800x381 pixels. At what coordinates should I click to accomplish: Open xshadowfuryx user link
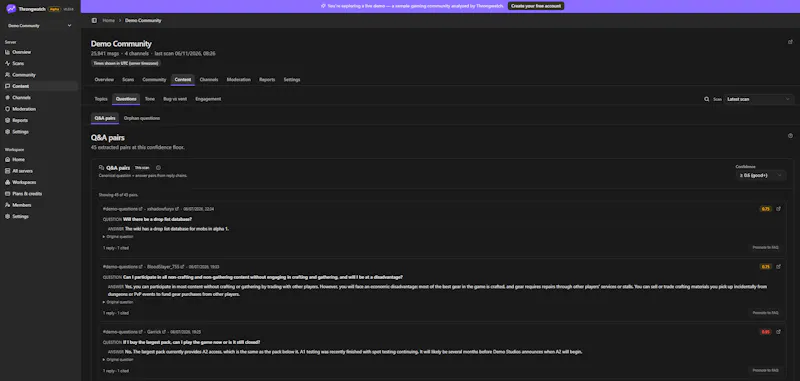[163, 209]
